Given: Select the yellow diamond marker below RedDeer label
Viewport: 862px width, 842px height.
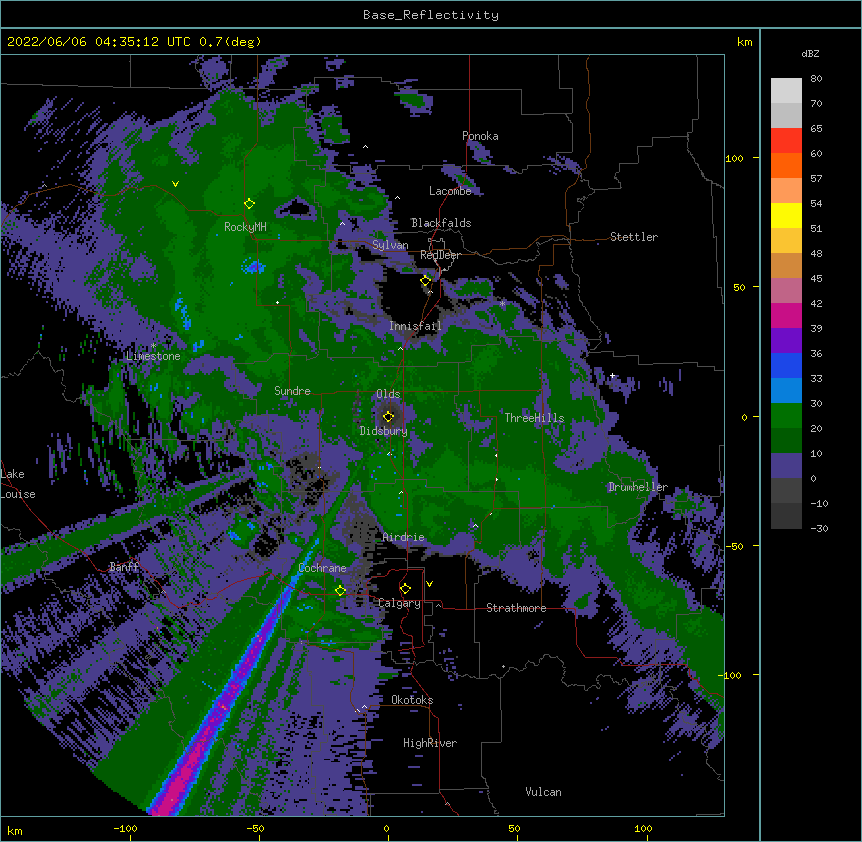Looking at the screenshot, I should point(426,281).
